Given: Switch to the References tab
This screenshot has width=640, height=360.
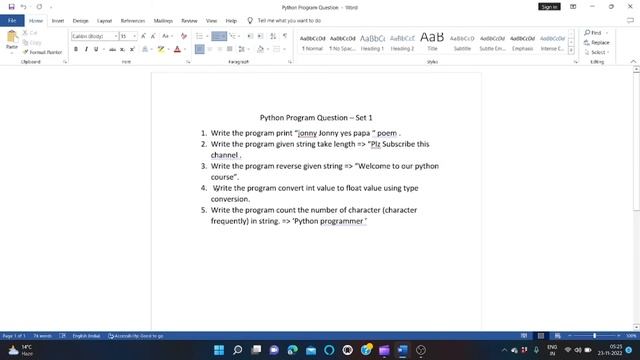Looking at the screenshot, I should click(x=133, y=20).
